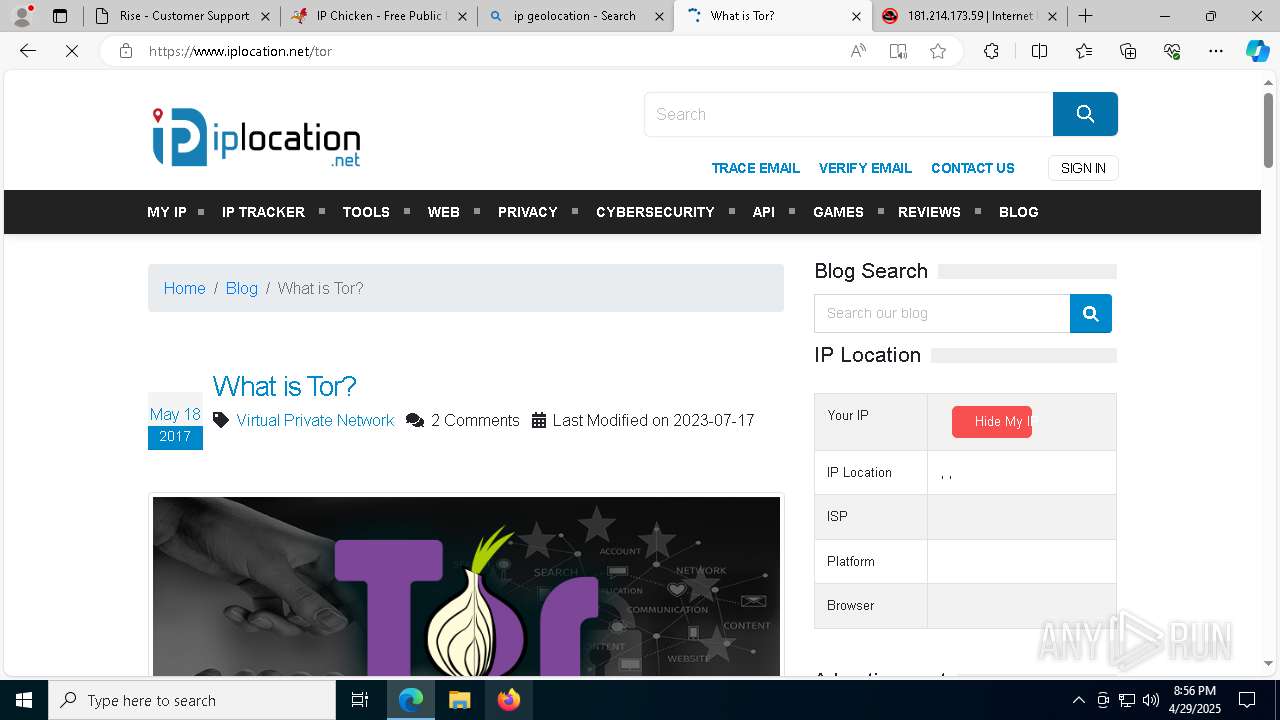Click the Tor onion article image
Viewport: 1280px width, 720px height.
click(x=466, y=586)
